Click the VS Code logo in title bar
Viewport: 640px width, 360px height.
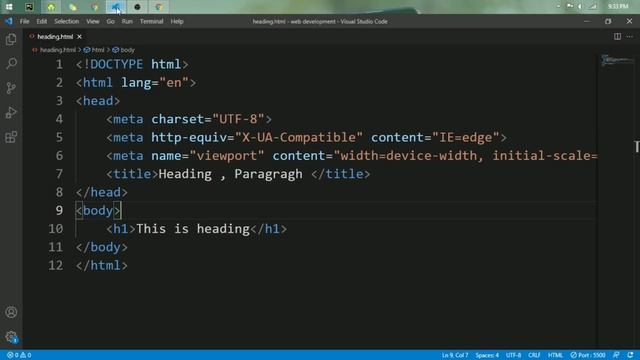[9, 21]
